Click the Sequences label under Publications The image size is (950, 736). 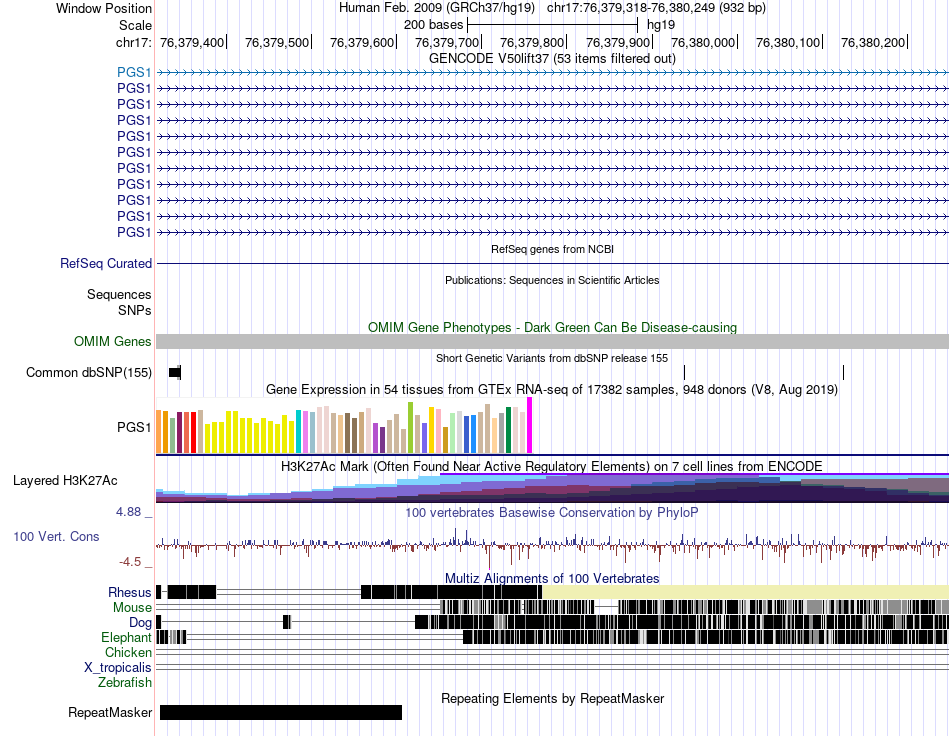click(x=119, y=295)
